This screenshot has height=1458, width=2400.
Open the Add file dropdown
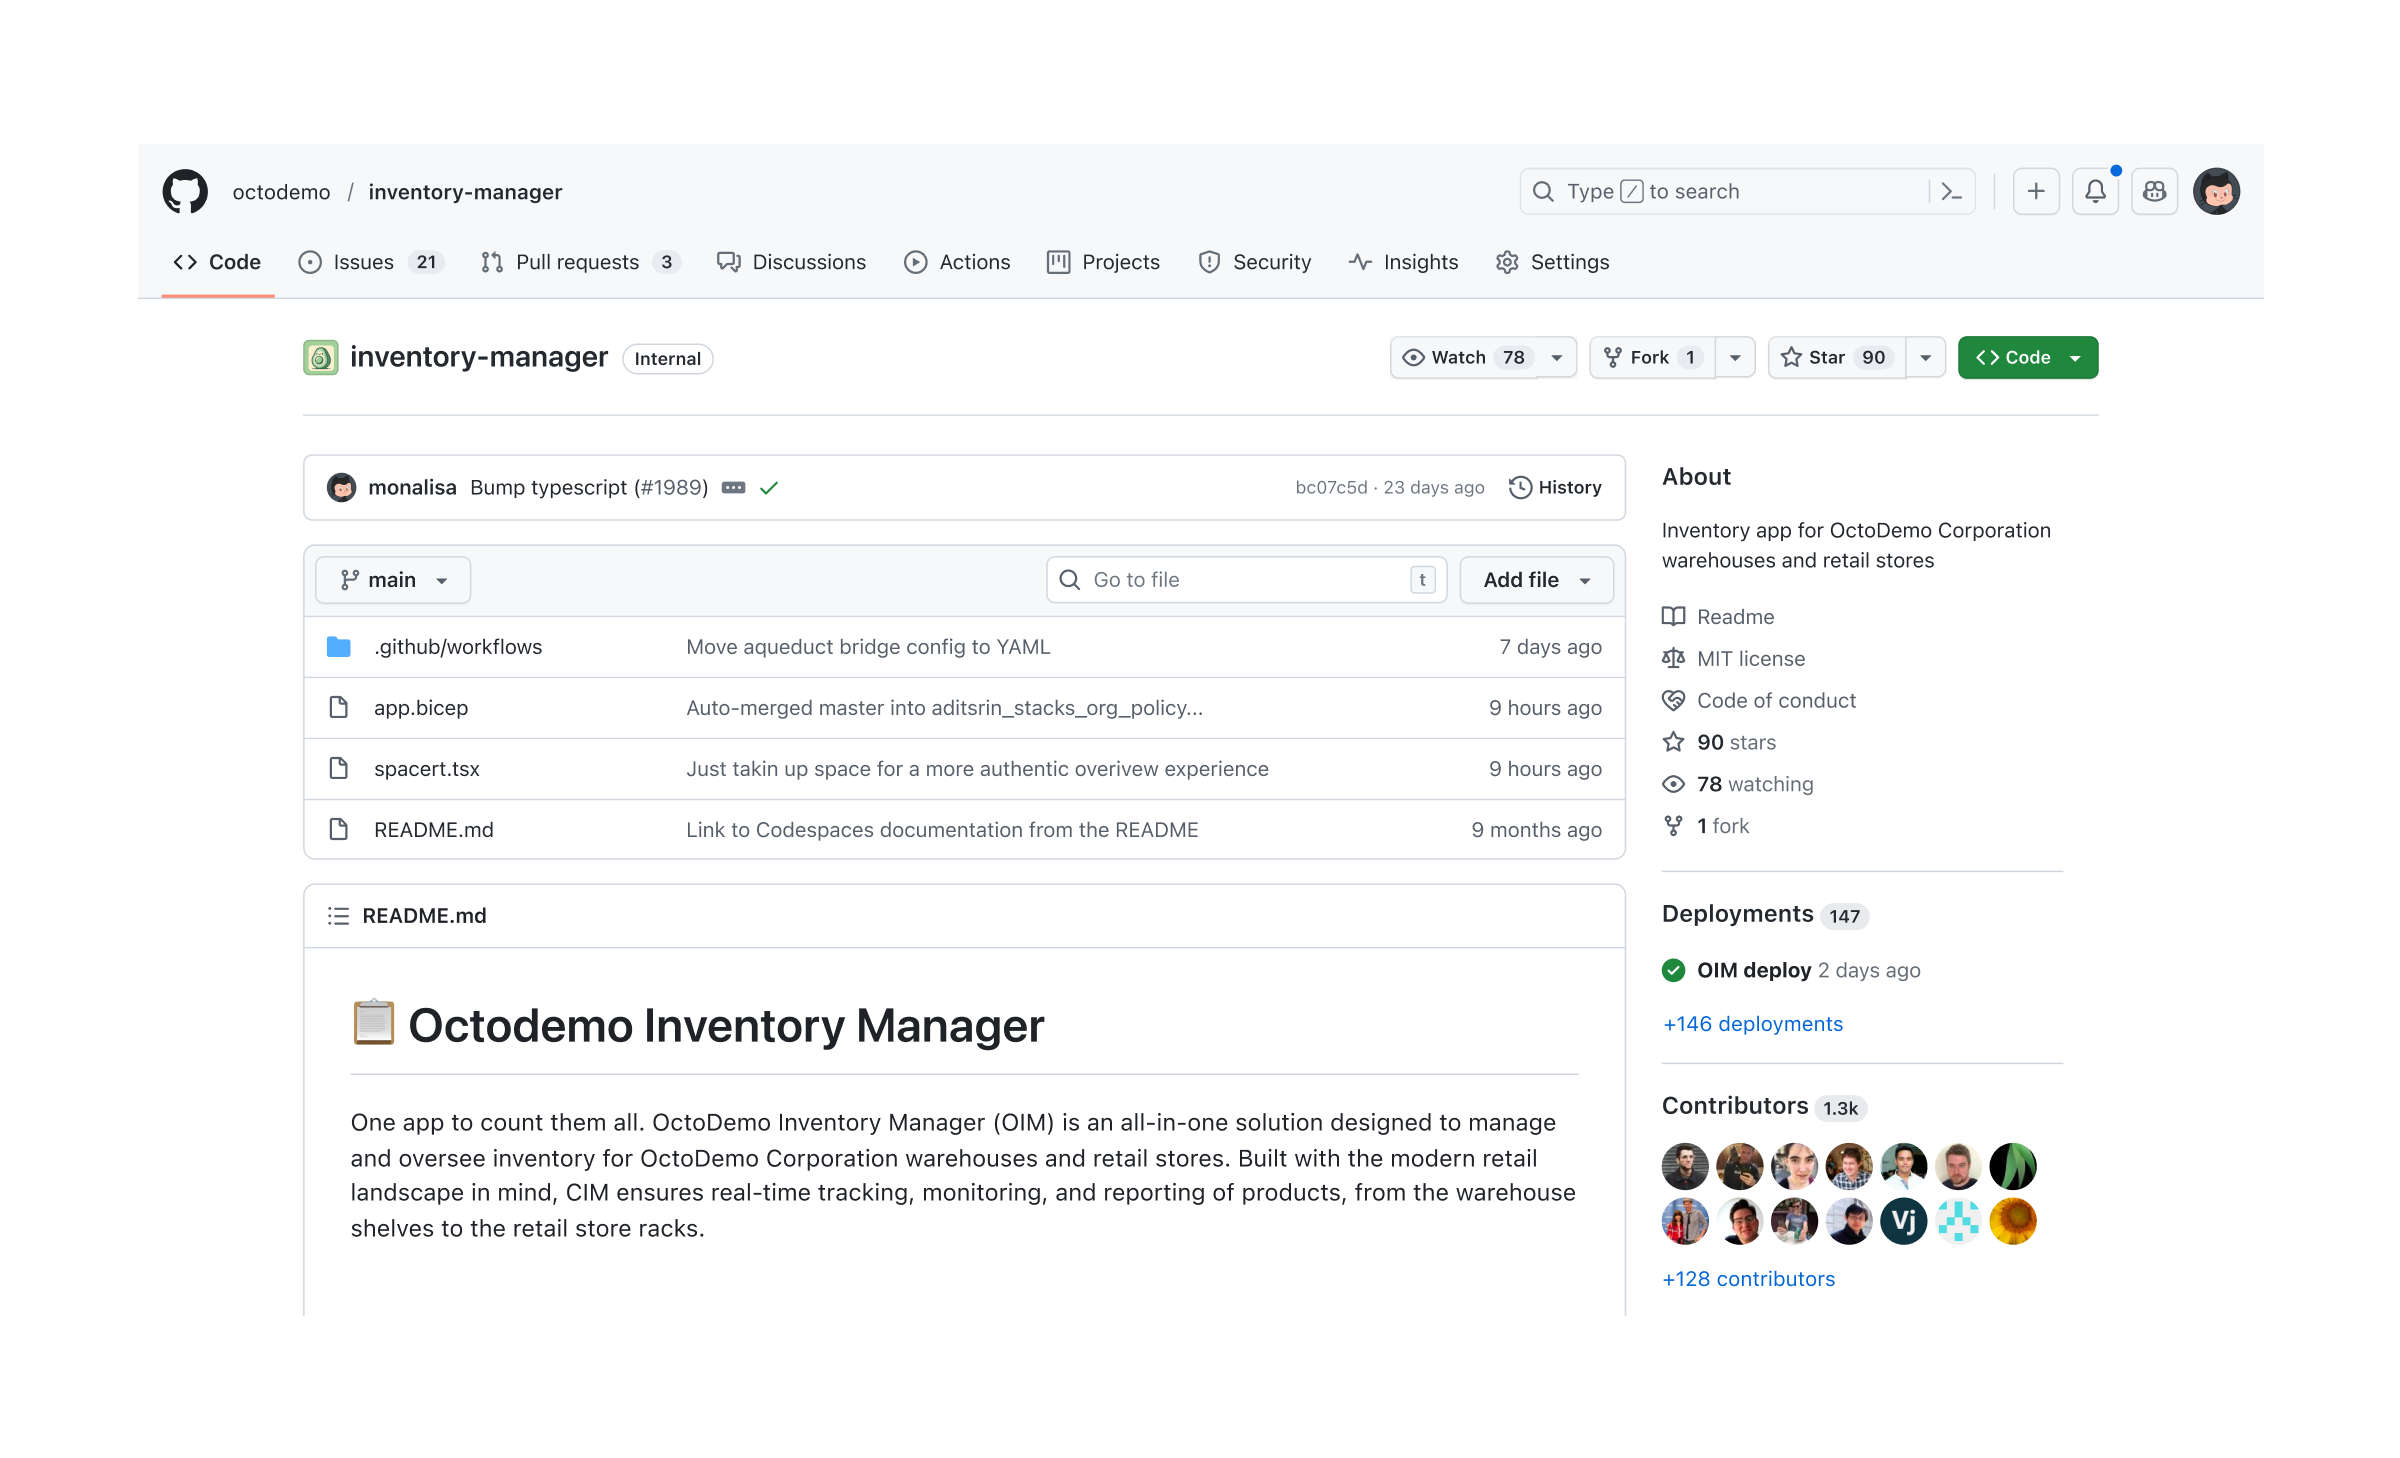[x=1535, y=579]
